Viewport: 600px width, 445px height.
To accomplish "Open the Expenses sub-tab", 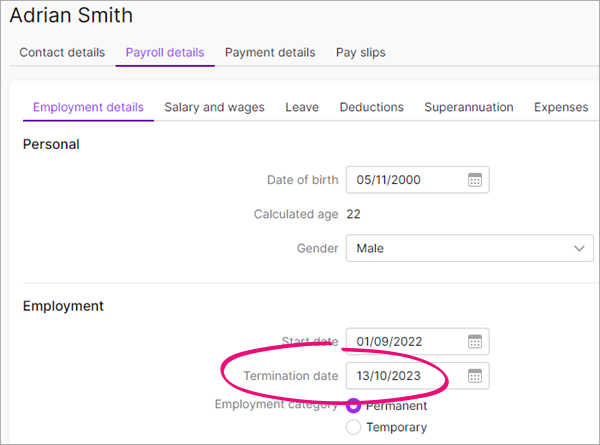I will coord(561,107).
